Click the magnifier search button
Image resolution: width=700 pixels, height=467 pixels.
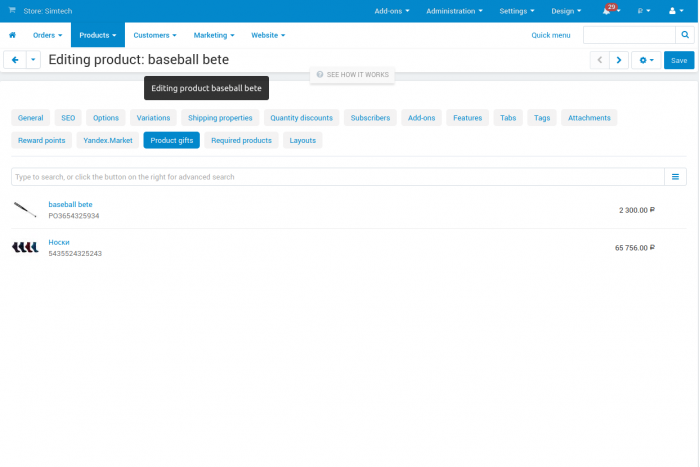[x=685, y=35]
